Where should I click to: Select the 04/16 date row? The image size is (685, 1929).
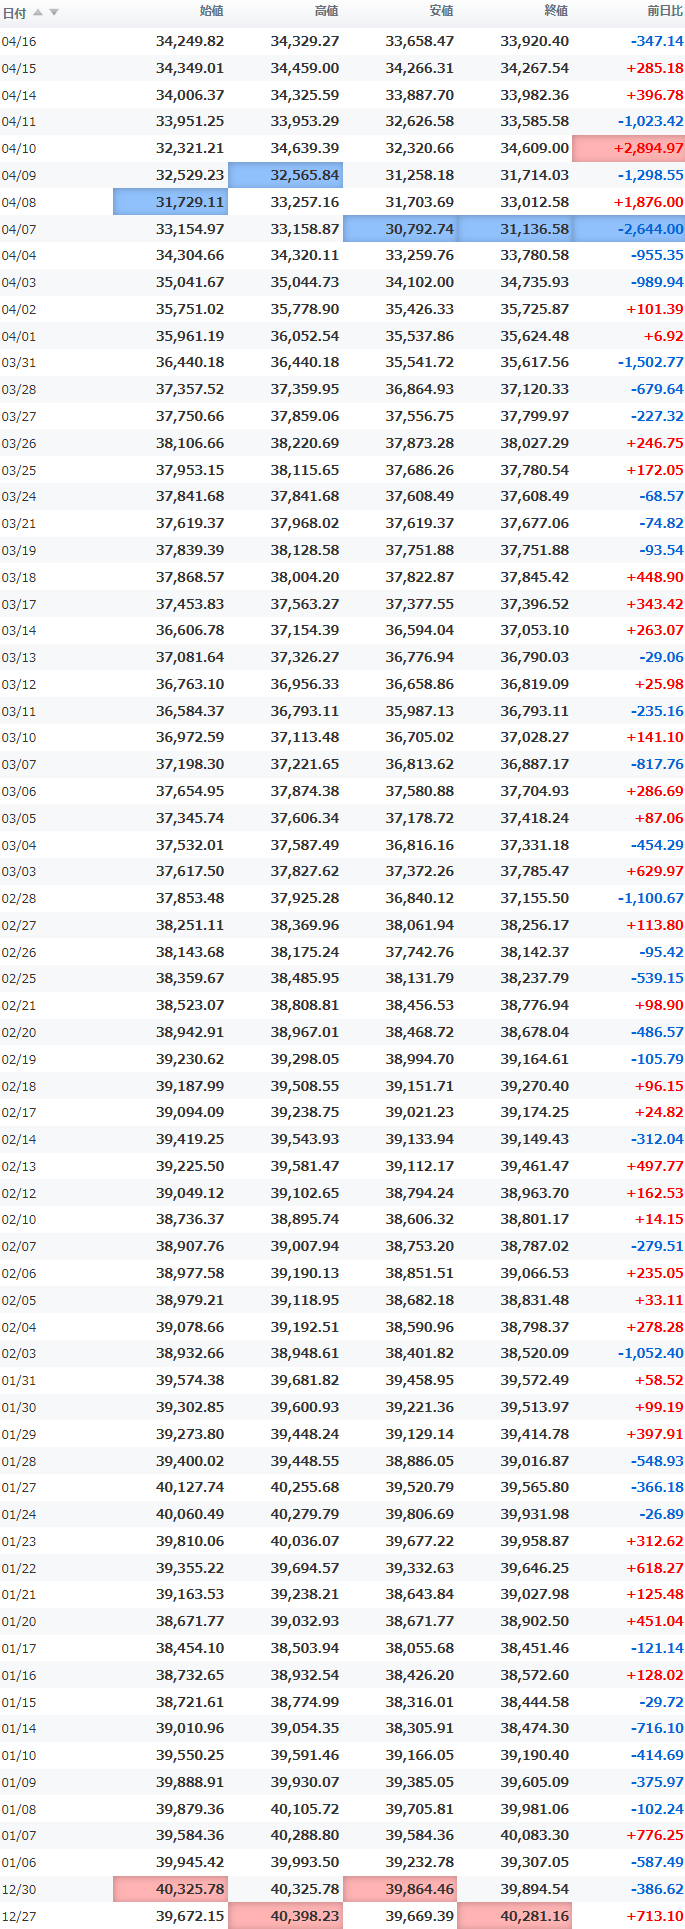(342, 41)
